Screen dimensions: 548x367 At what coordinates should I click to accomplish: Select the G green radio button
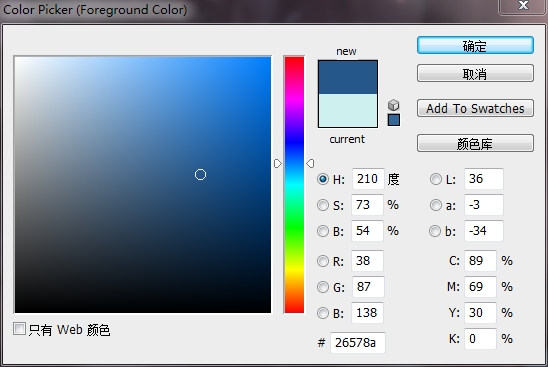point(323,287)
